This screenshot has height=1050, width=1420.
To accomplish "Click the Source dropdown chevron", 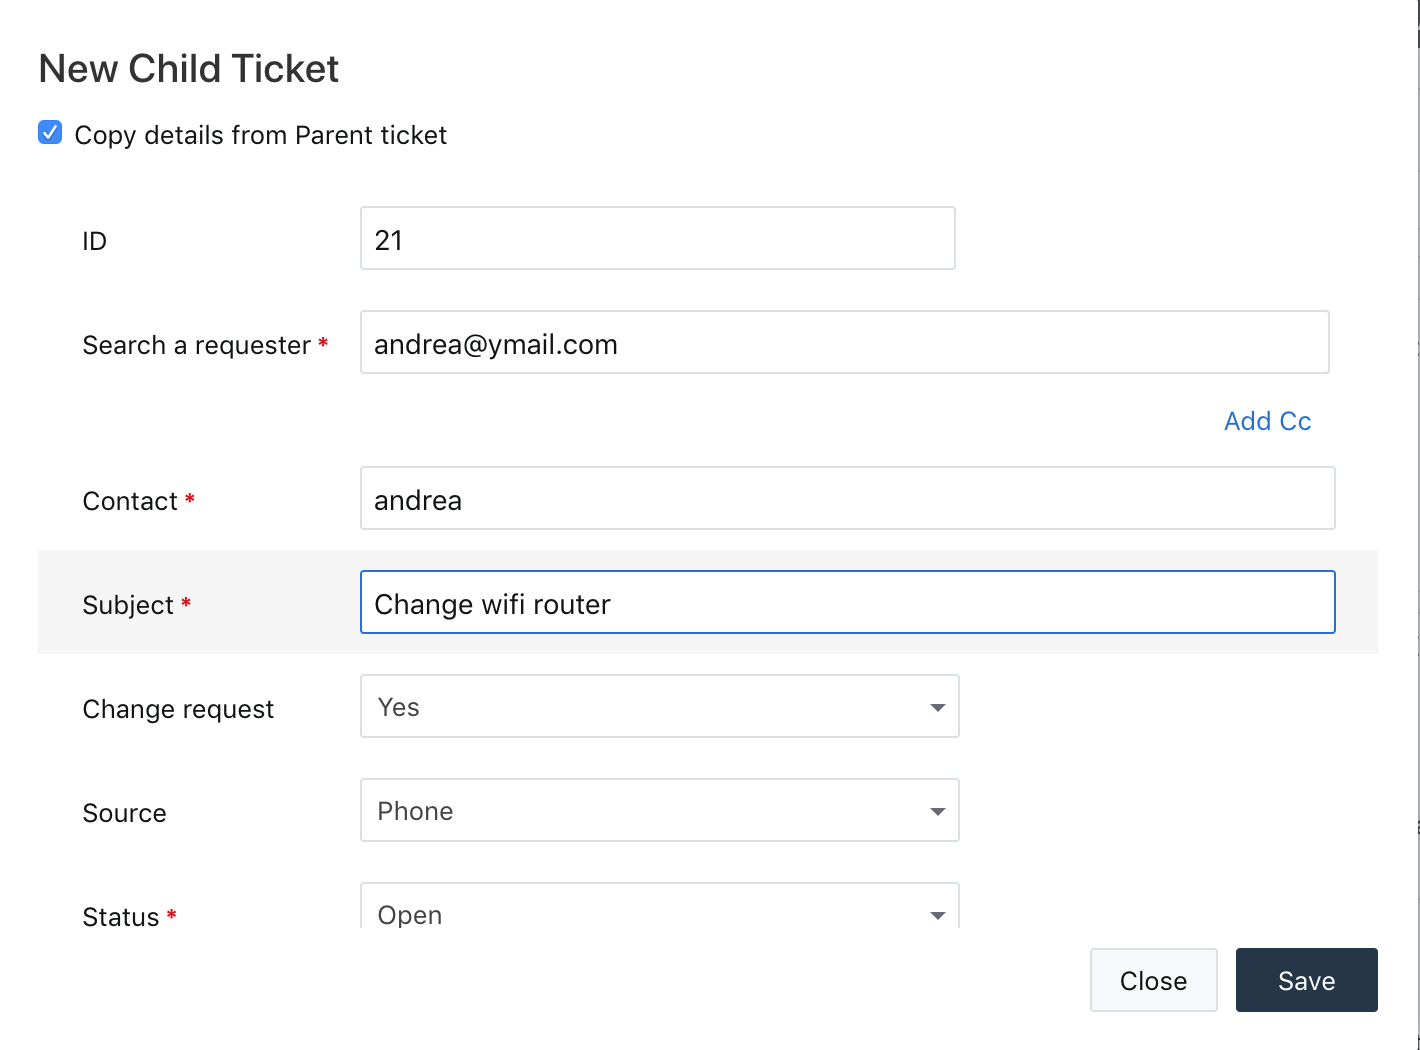I will [x=937, y=811].
